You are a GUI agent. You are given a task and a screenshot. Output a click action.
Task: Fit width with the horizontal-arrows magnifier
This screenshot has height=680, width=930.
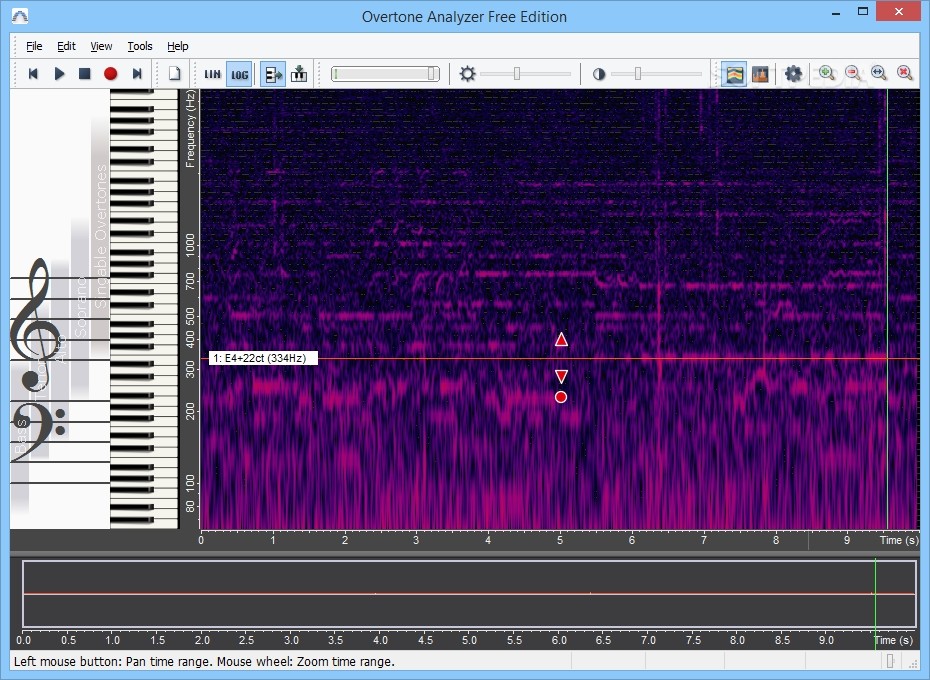879,74
